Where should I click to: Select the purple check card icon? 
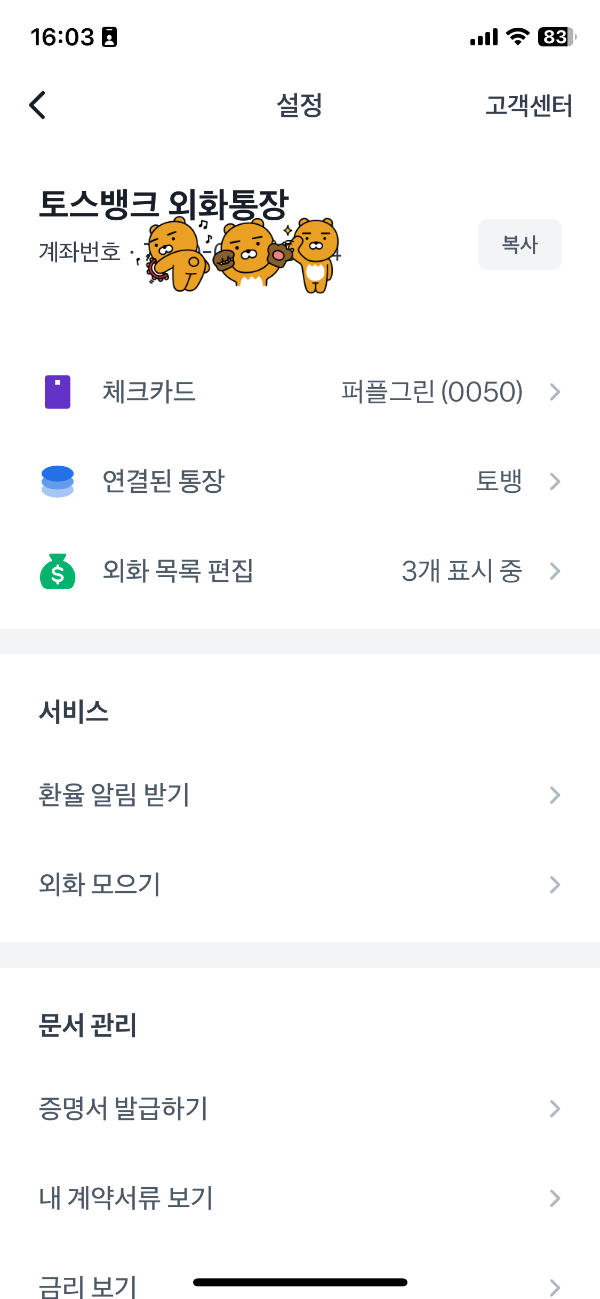pos(58,391)
